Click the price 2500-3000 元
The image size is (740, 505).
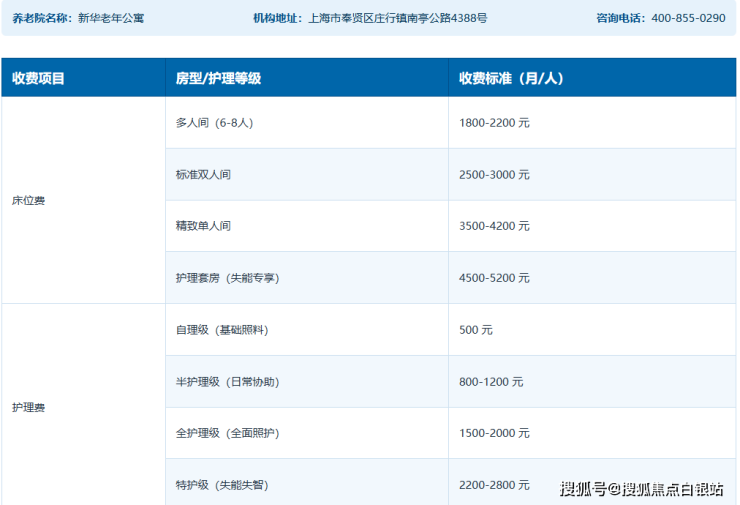click(x=494, y=175)
